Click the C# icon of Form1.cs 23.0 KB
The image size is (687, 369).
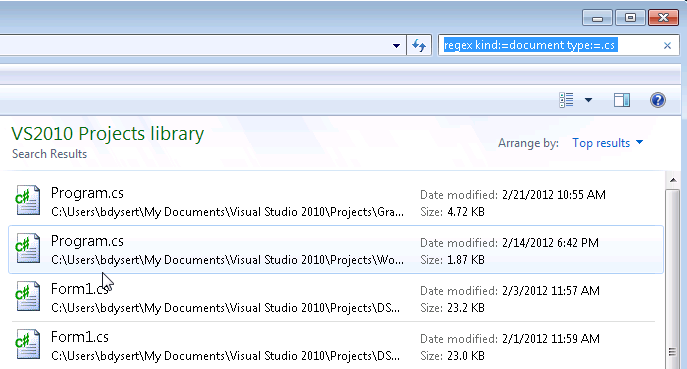point(28,344)
